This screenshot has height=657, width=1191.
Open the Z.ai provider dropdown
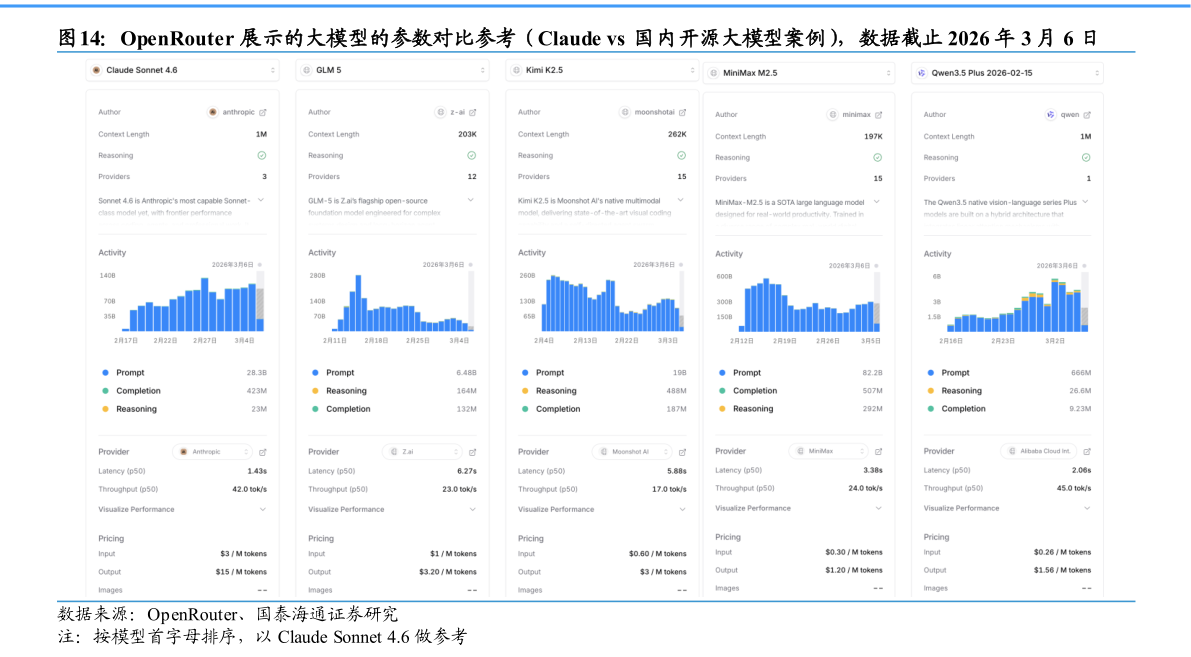[x=421, y=452]
